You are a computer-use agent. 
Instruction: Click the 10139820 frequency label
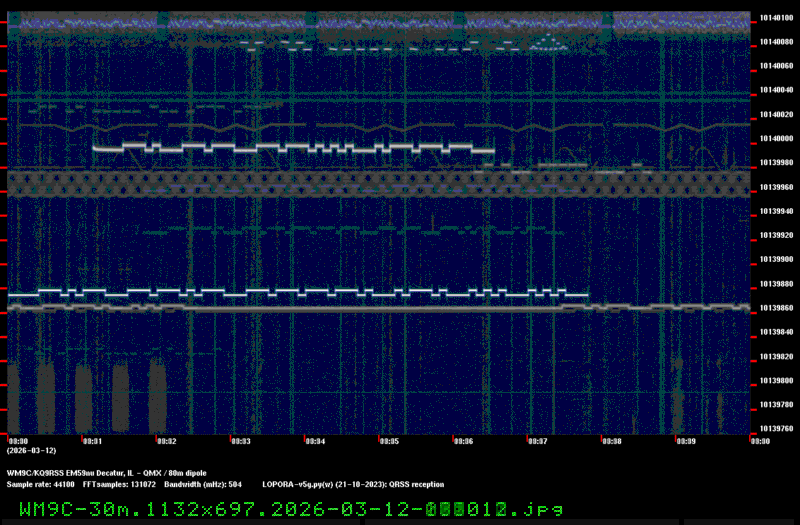[776, 357]
